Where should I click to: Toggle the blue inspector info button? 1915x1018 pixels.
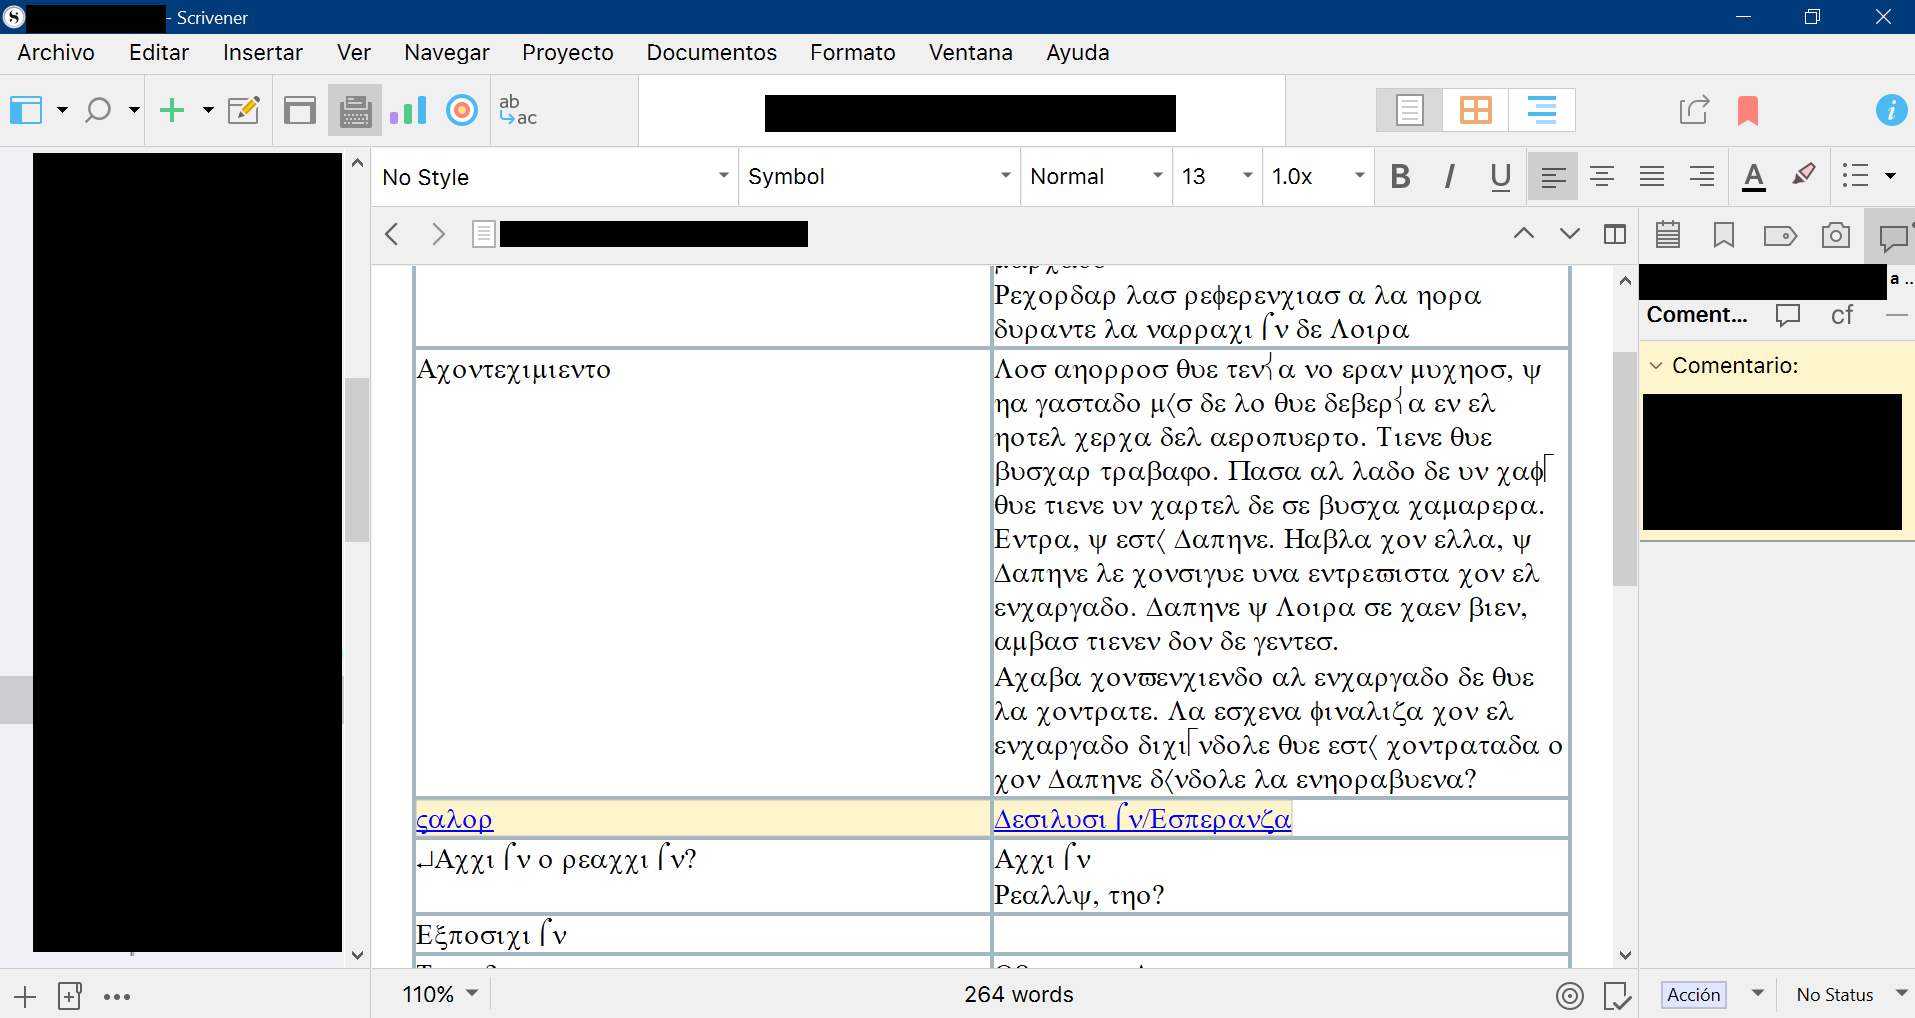[x=1891, y=110]
